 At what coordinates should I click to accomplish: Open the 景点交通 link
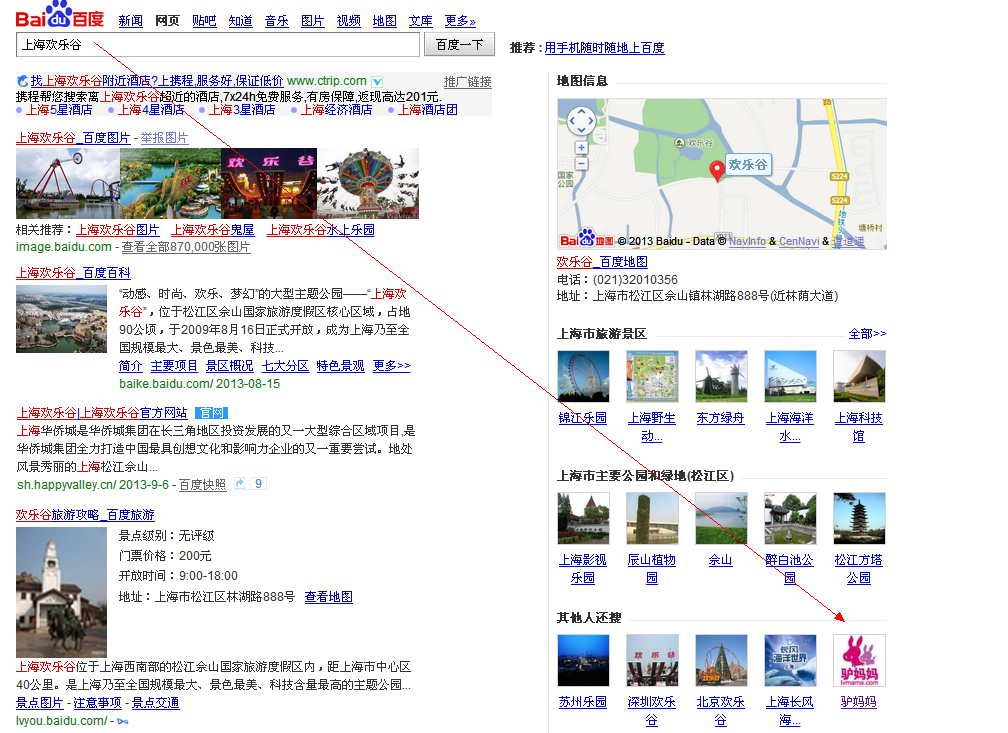(x=156, y=703)
